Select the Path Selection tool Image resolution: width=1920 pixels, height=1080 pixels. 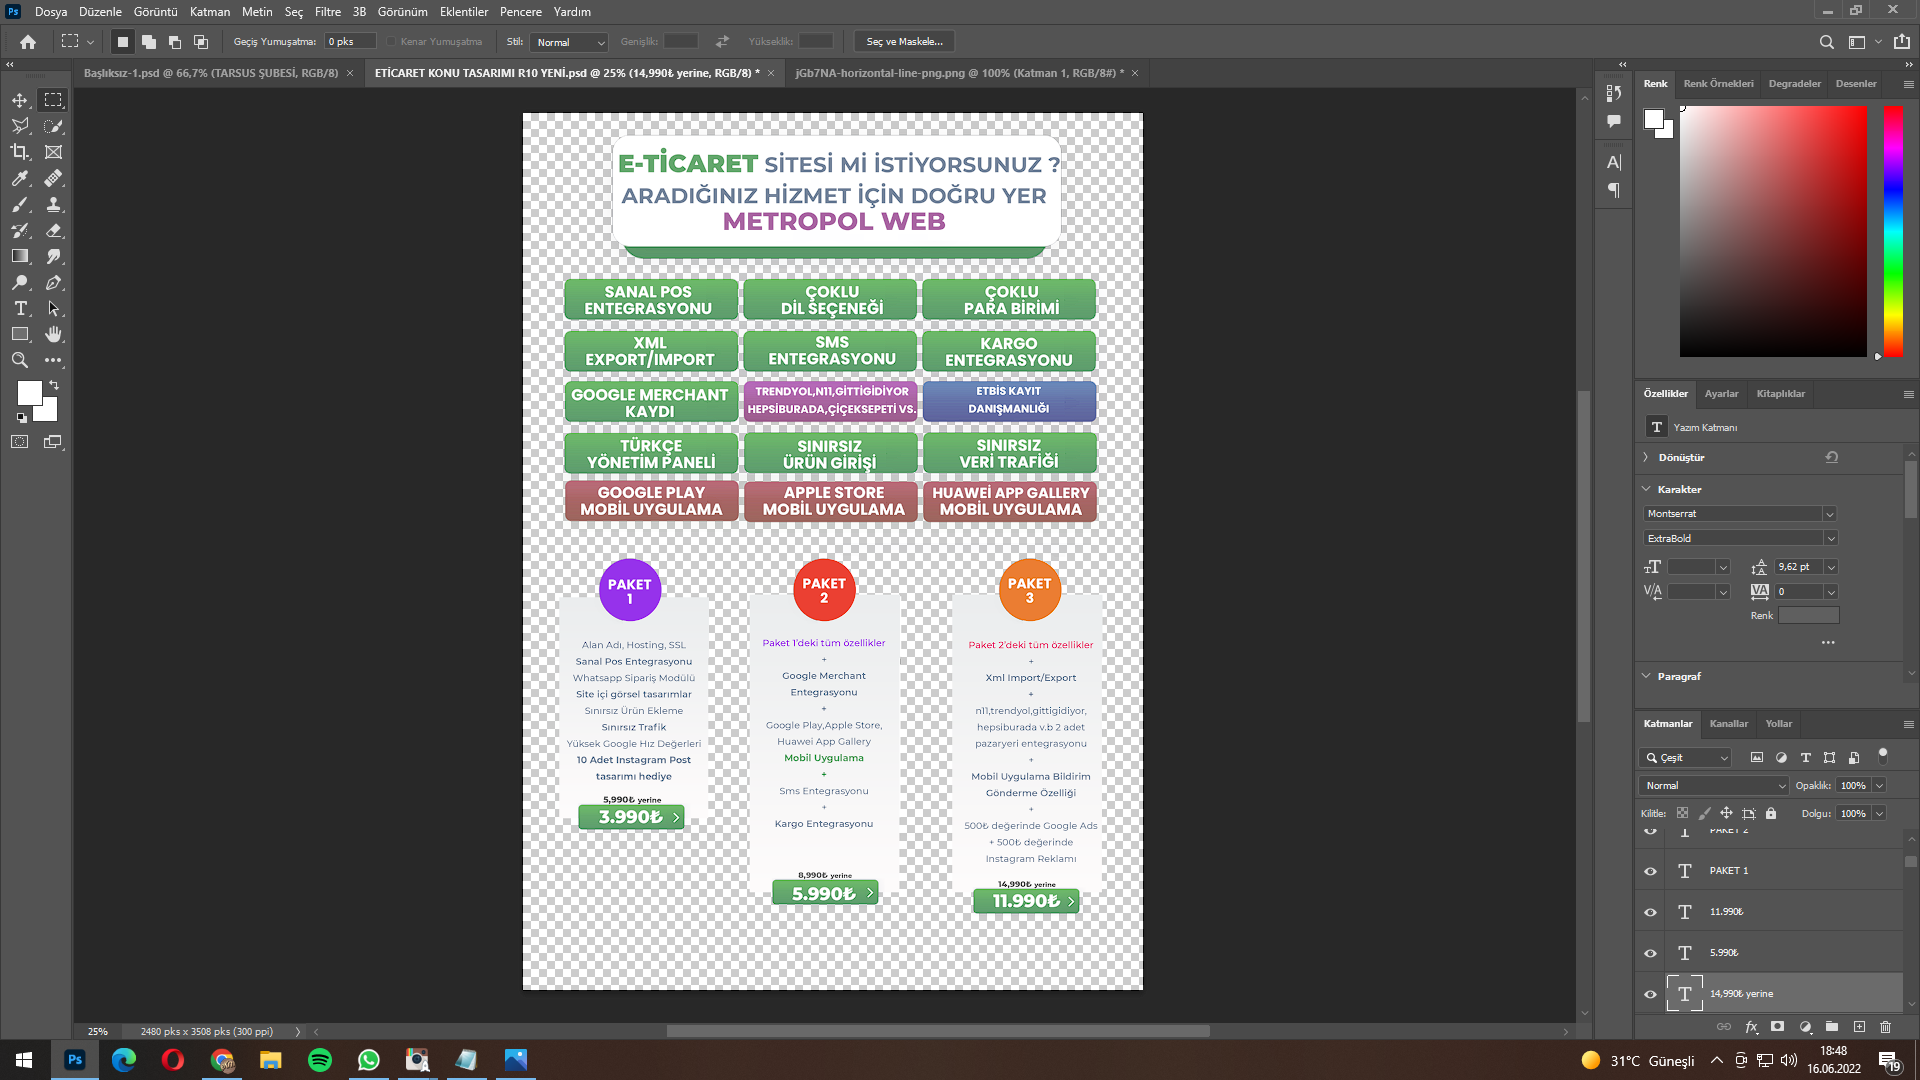tap(53, 308)
